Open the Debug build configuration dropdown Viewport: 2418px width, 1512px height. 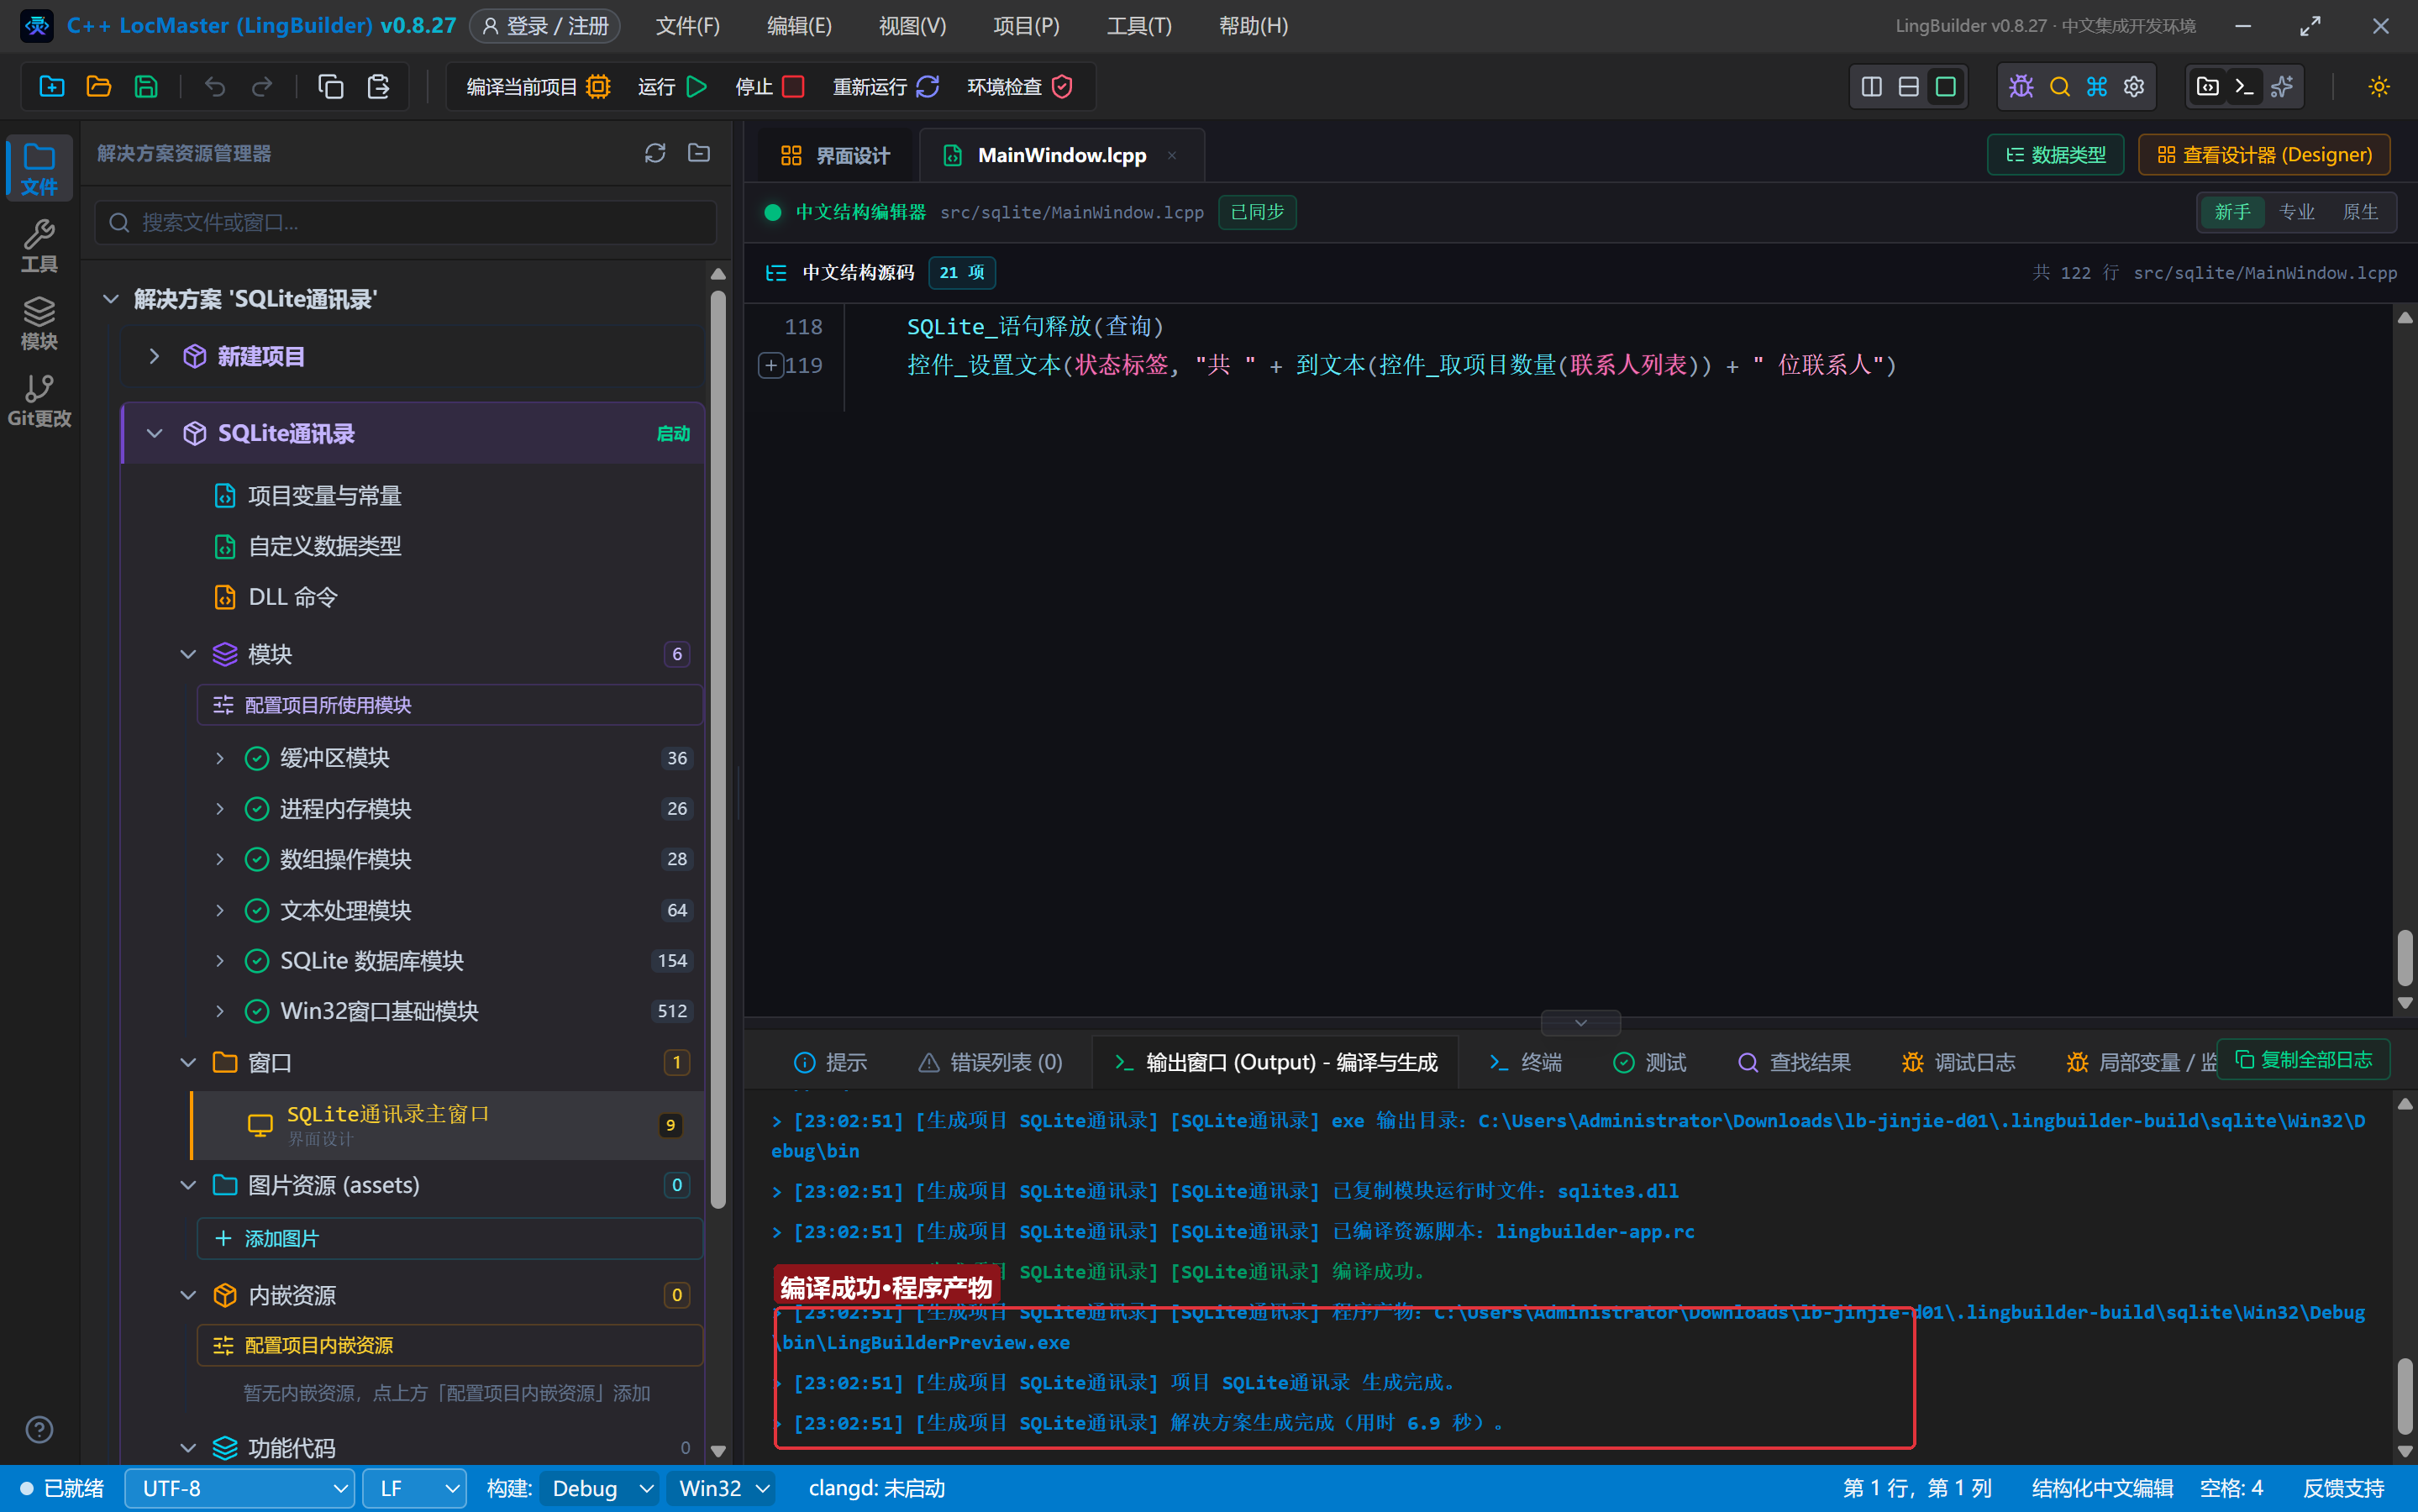coord(600,1488)
